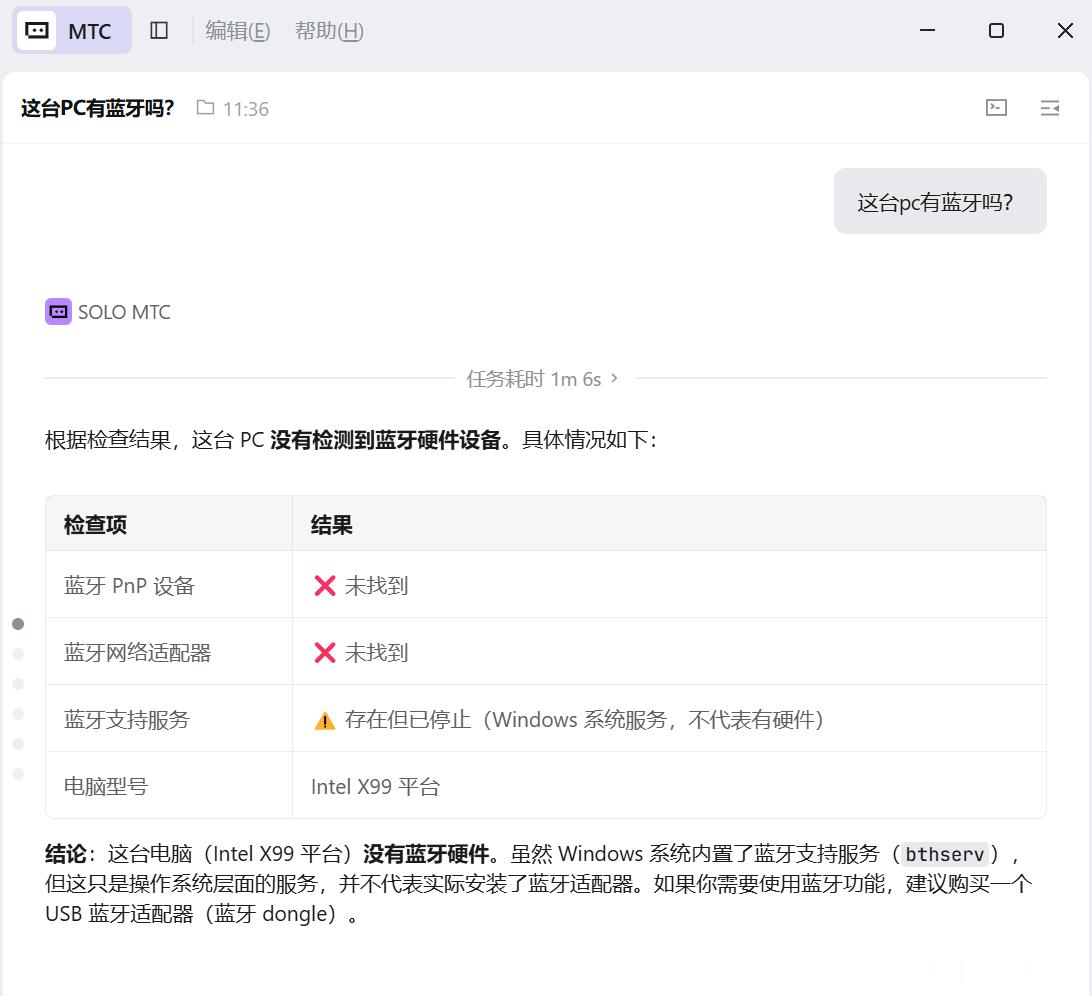
Task: Click the bthserv code label
Action: 945,854
